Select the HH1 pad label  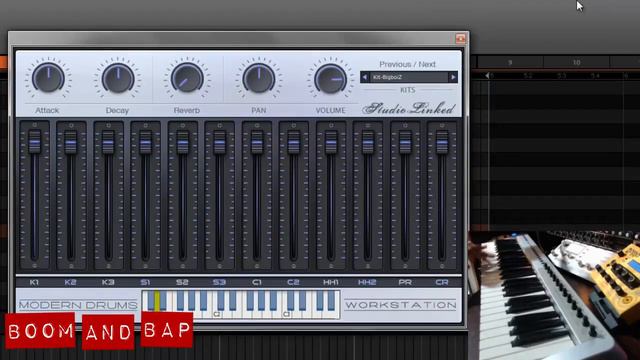coord(331,282)
